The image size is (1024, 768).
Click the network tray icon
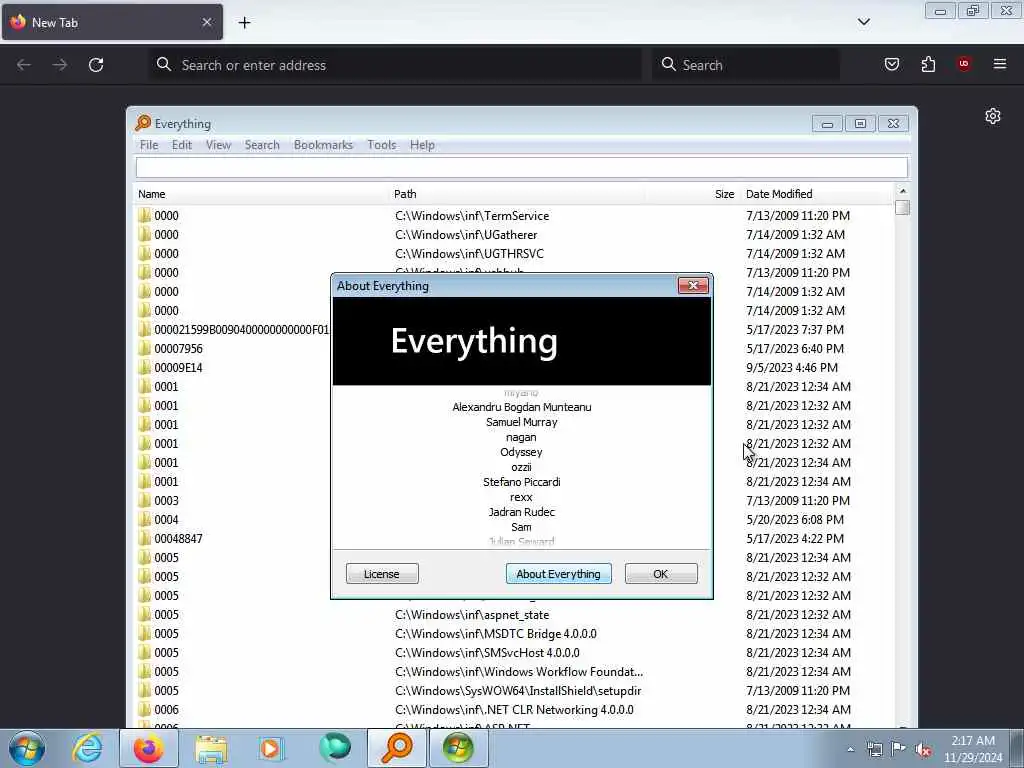pos(874,750)
